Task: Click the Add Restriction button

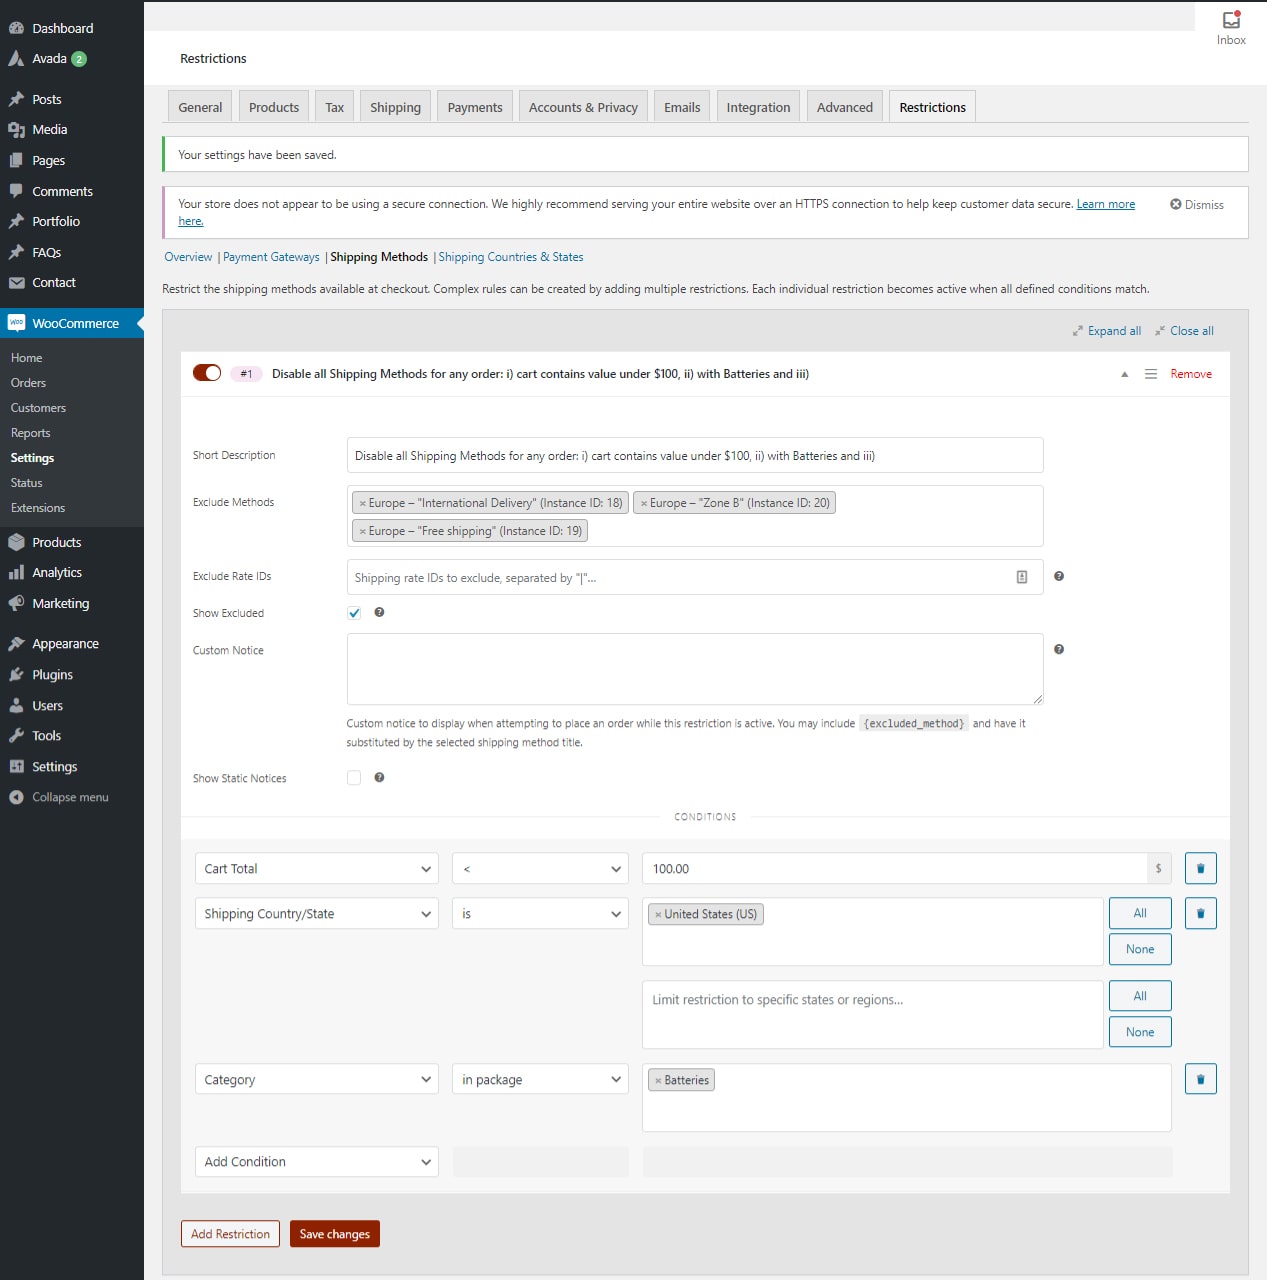Action: (x=230, y=1234)
